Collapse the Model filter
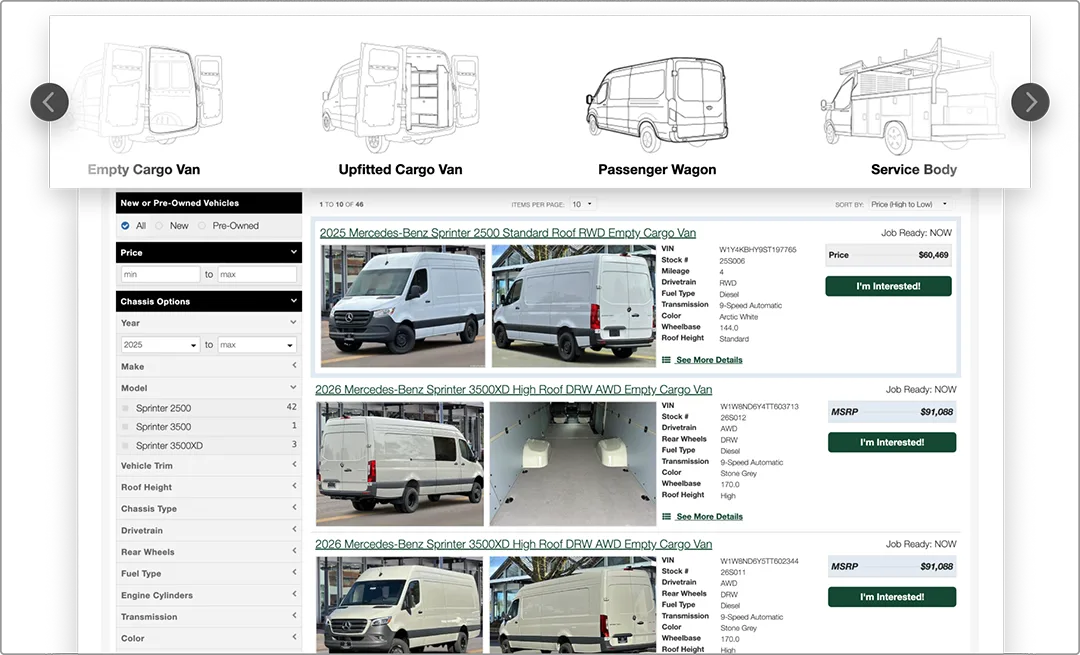 click(x=209, y=388)
